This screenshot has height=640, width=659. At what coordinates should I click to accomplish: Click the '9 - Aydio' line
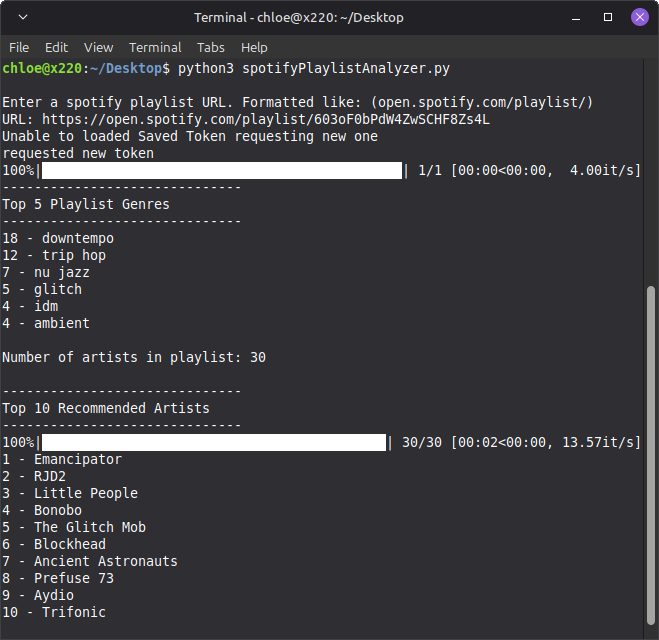pyautogui.click(x=38, y=595)
